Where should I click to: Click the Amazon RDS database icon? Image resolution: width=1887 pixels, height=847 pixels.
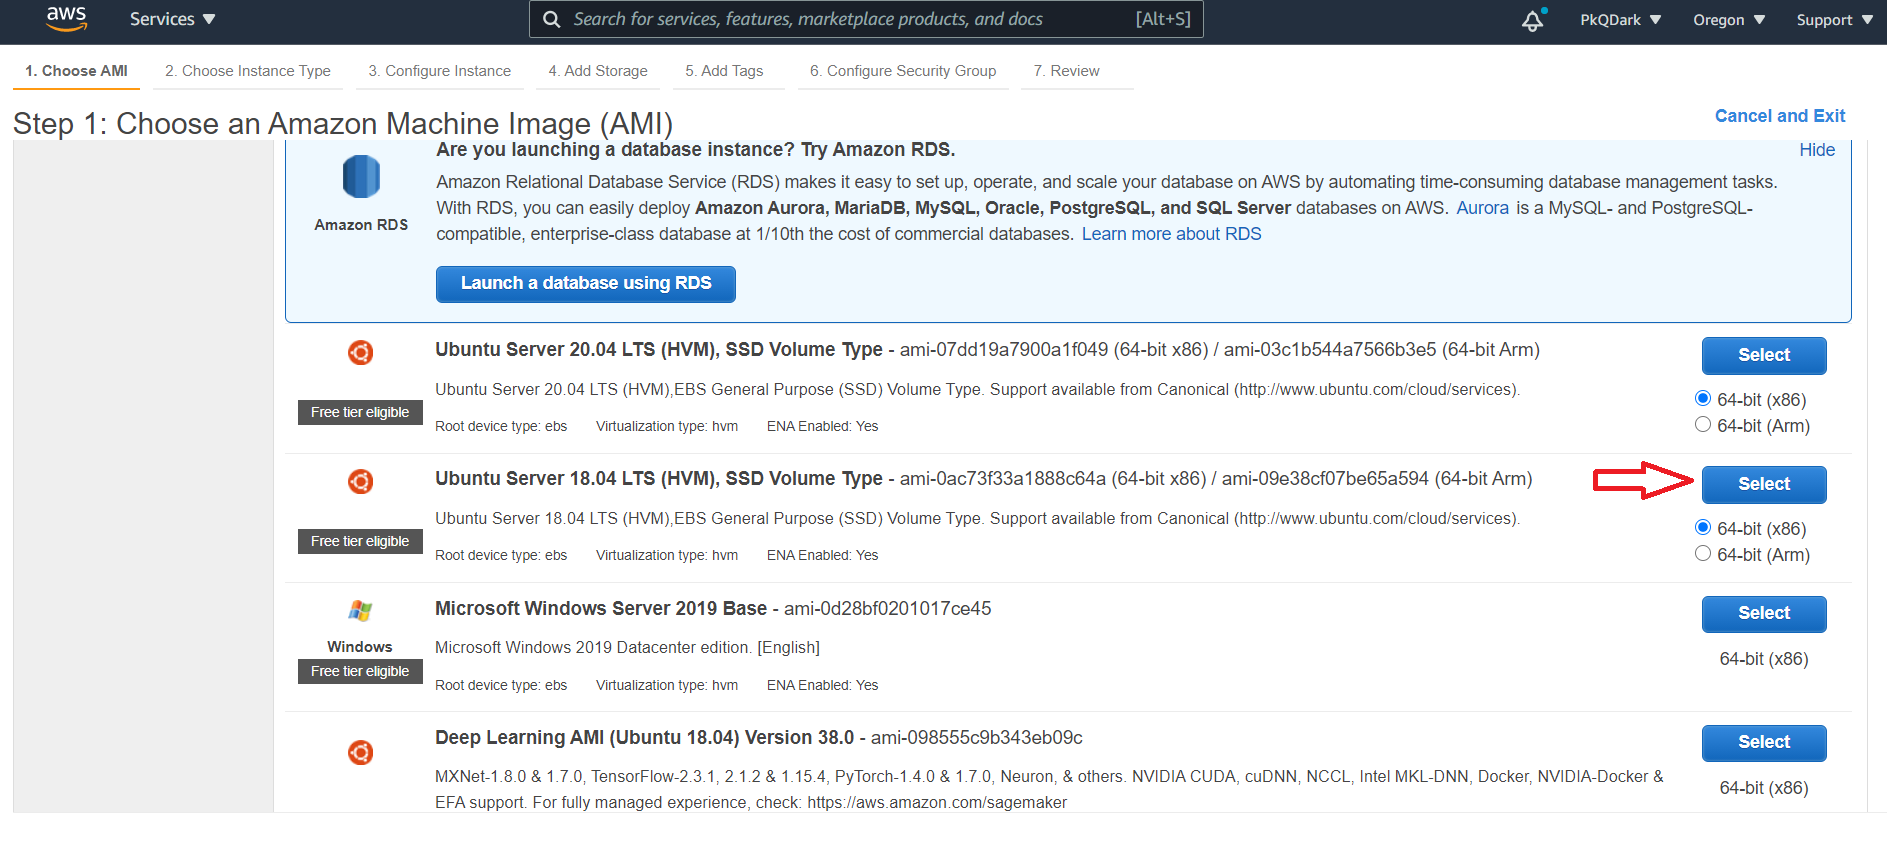pos(361,177)
